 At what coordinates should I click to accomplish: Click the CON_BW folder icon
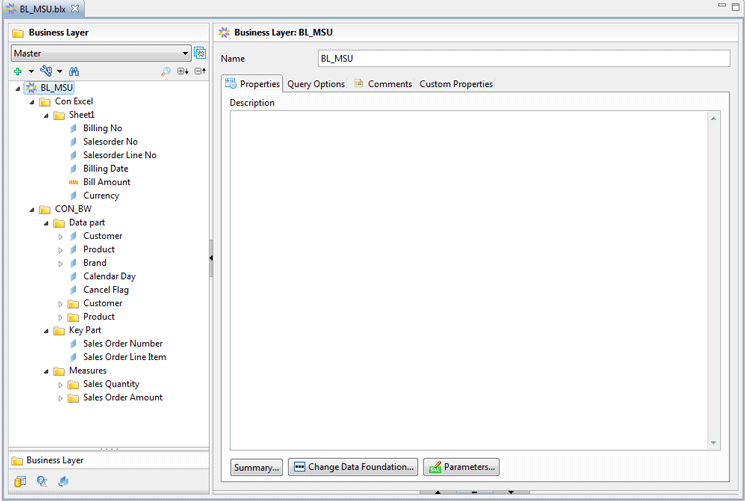pos(45,209)
